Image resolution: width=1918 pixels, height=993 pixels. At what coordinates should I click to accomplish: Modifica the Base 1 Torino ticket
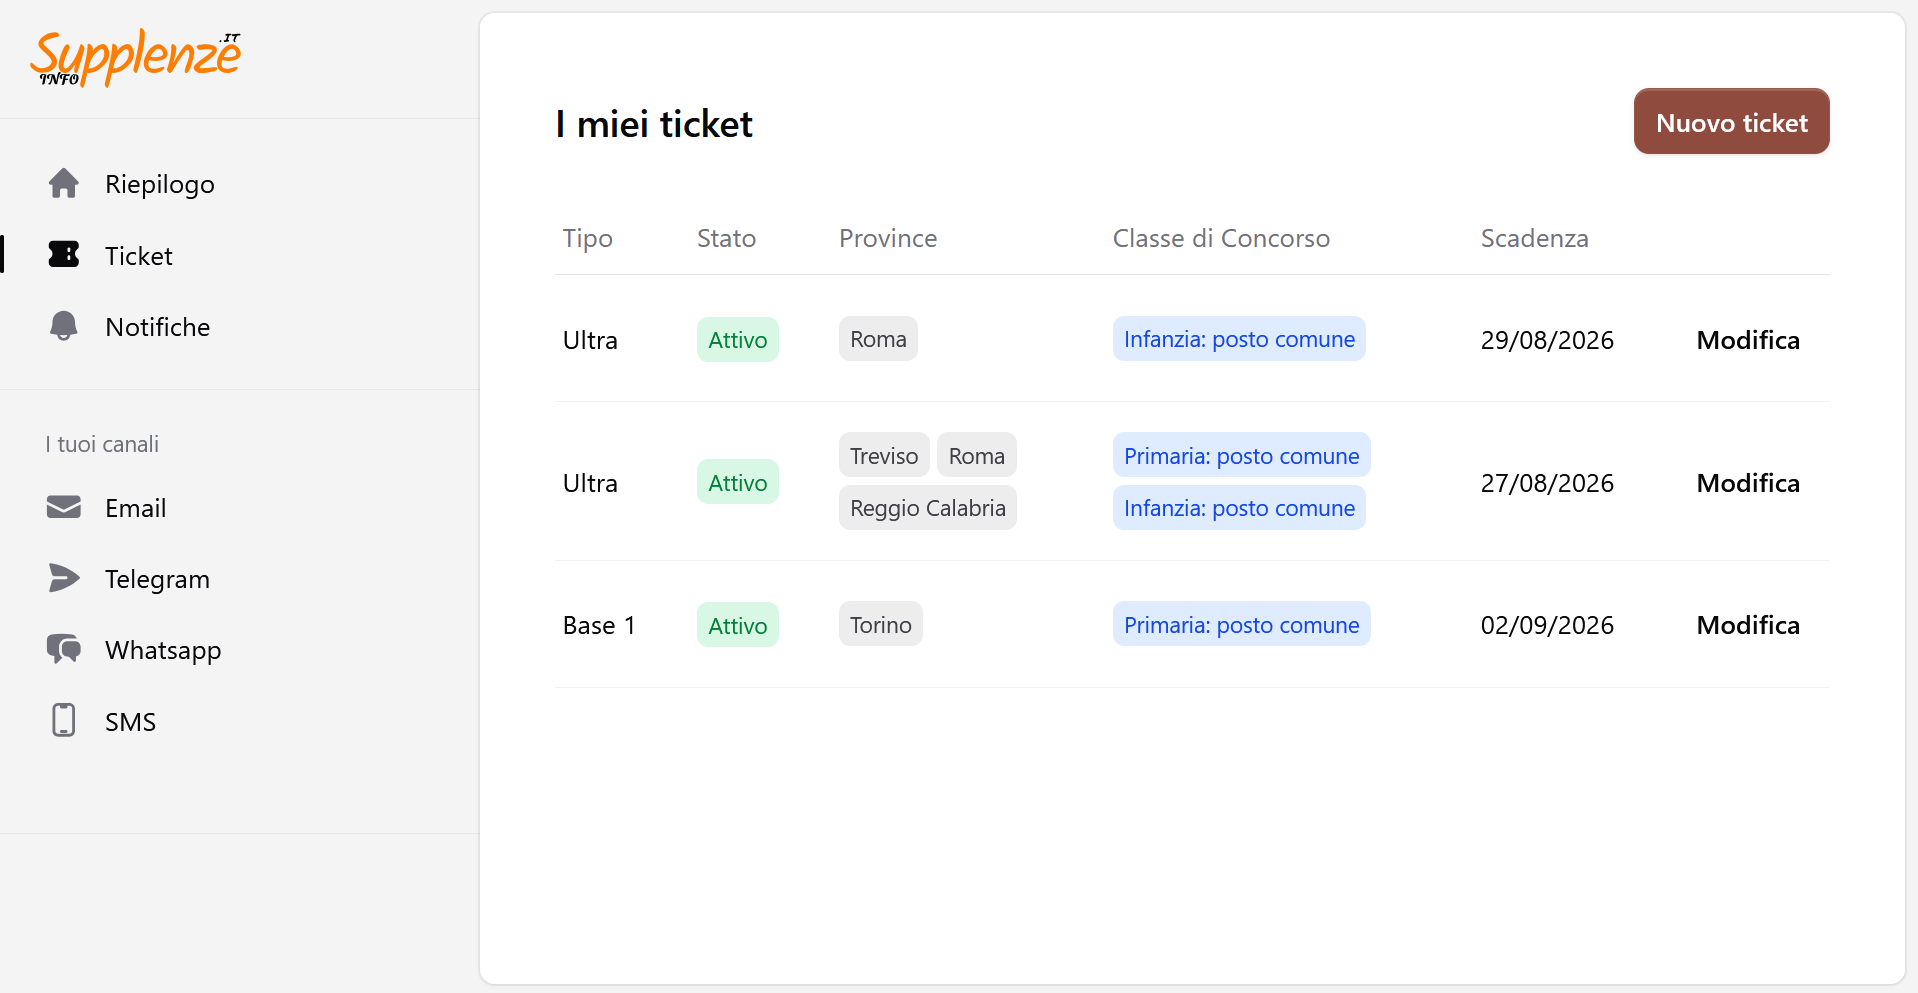point(1748,625)
